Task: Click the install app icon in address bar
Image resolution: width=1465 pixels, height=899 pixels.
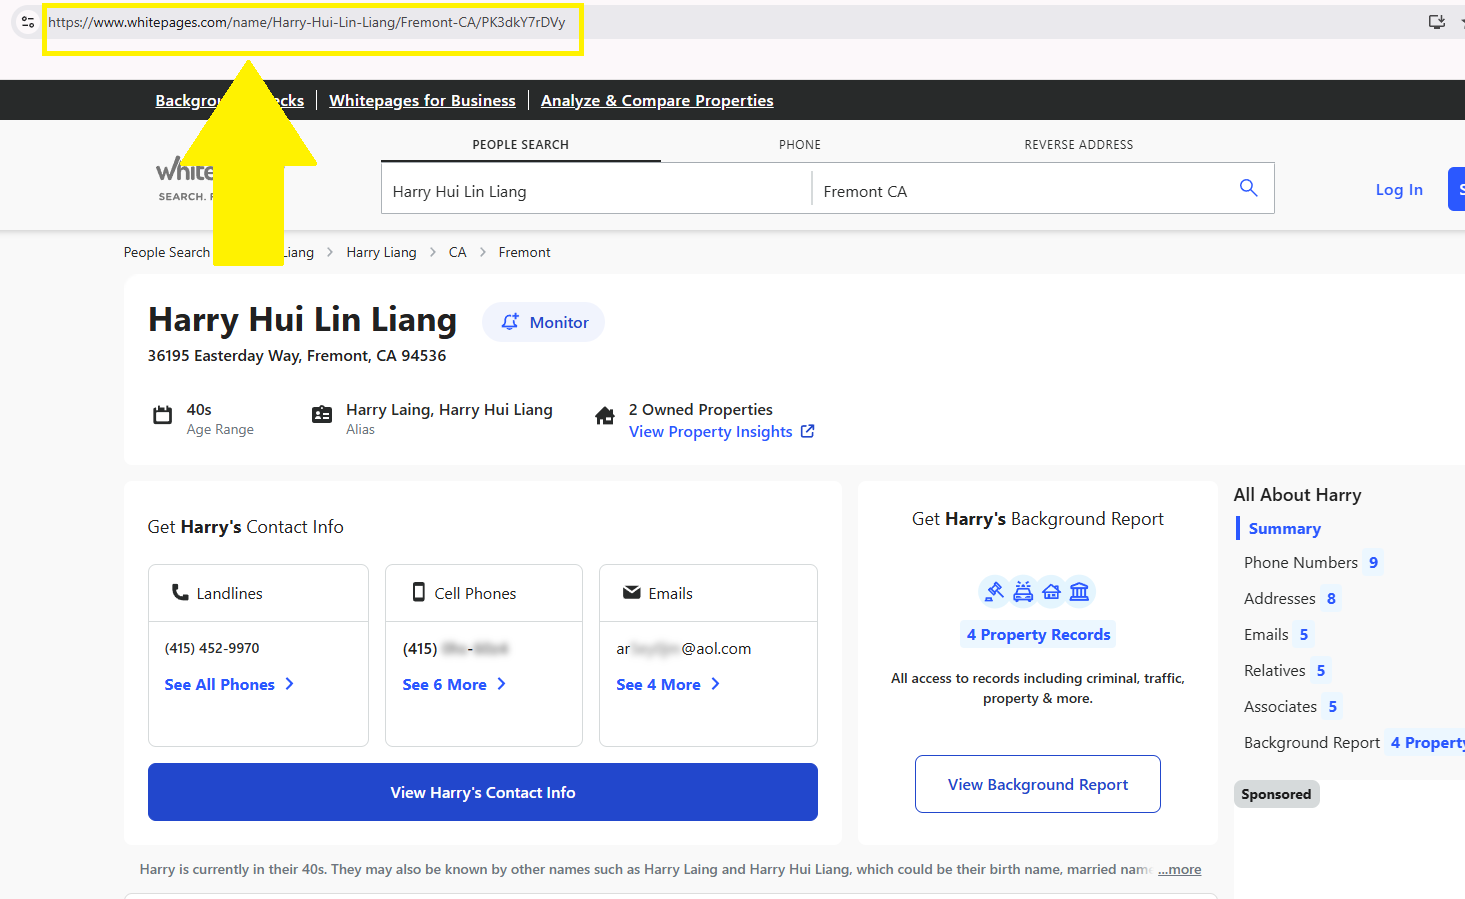Action: tap(1437, 21)
